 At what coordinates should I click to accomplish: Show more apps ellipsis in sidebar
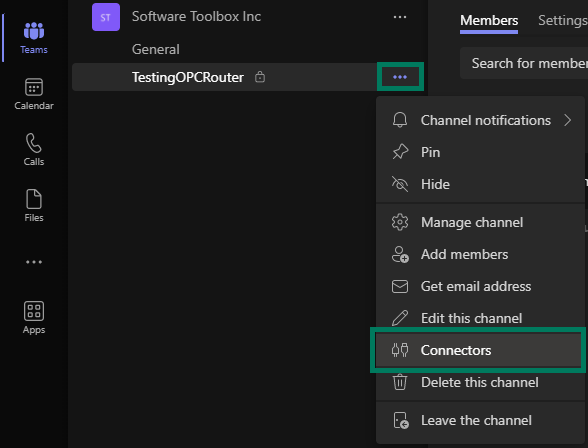click(x=34, y=262)
